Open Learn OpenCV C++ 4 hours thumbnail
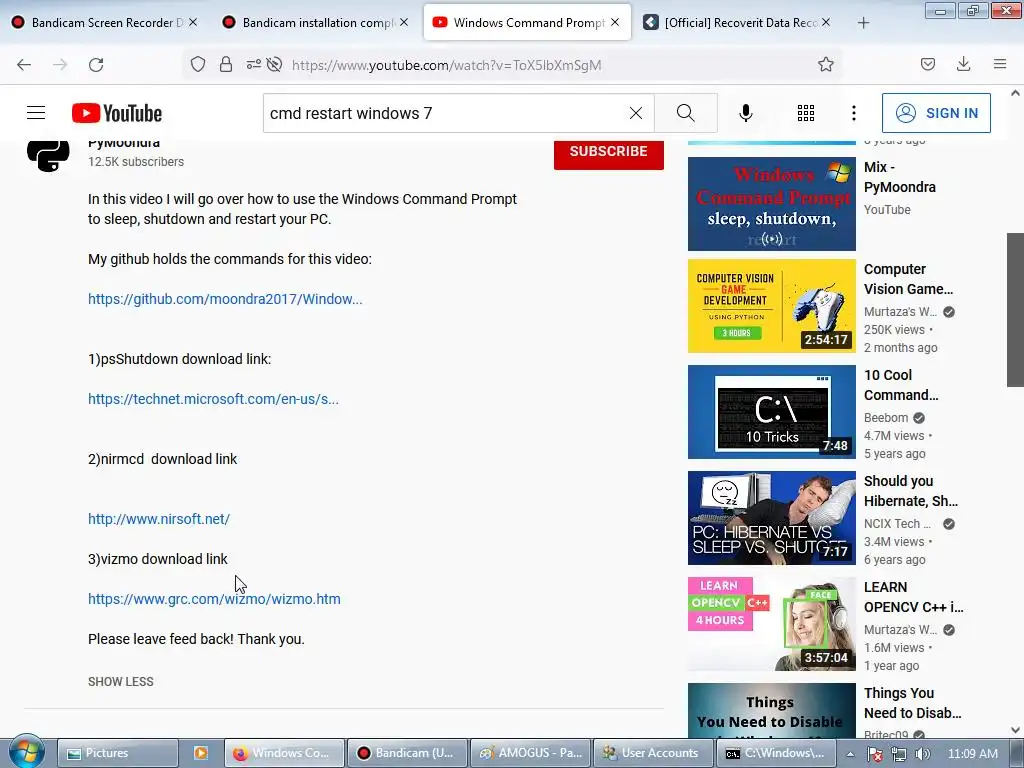 [x=771, y=624]
